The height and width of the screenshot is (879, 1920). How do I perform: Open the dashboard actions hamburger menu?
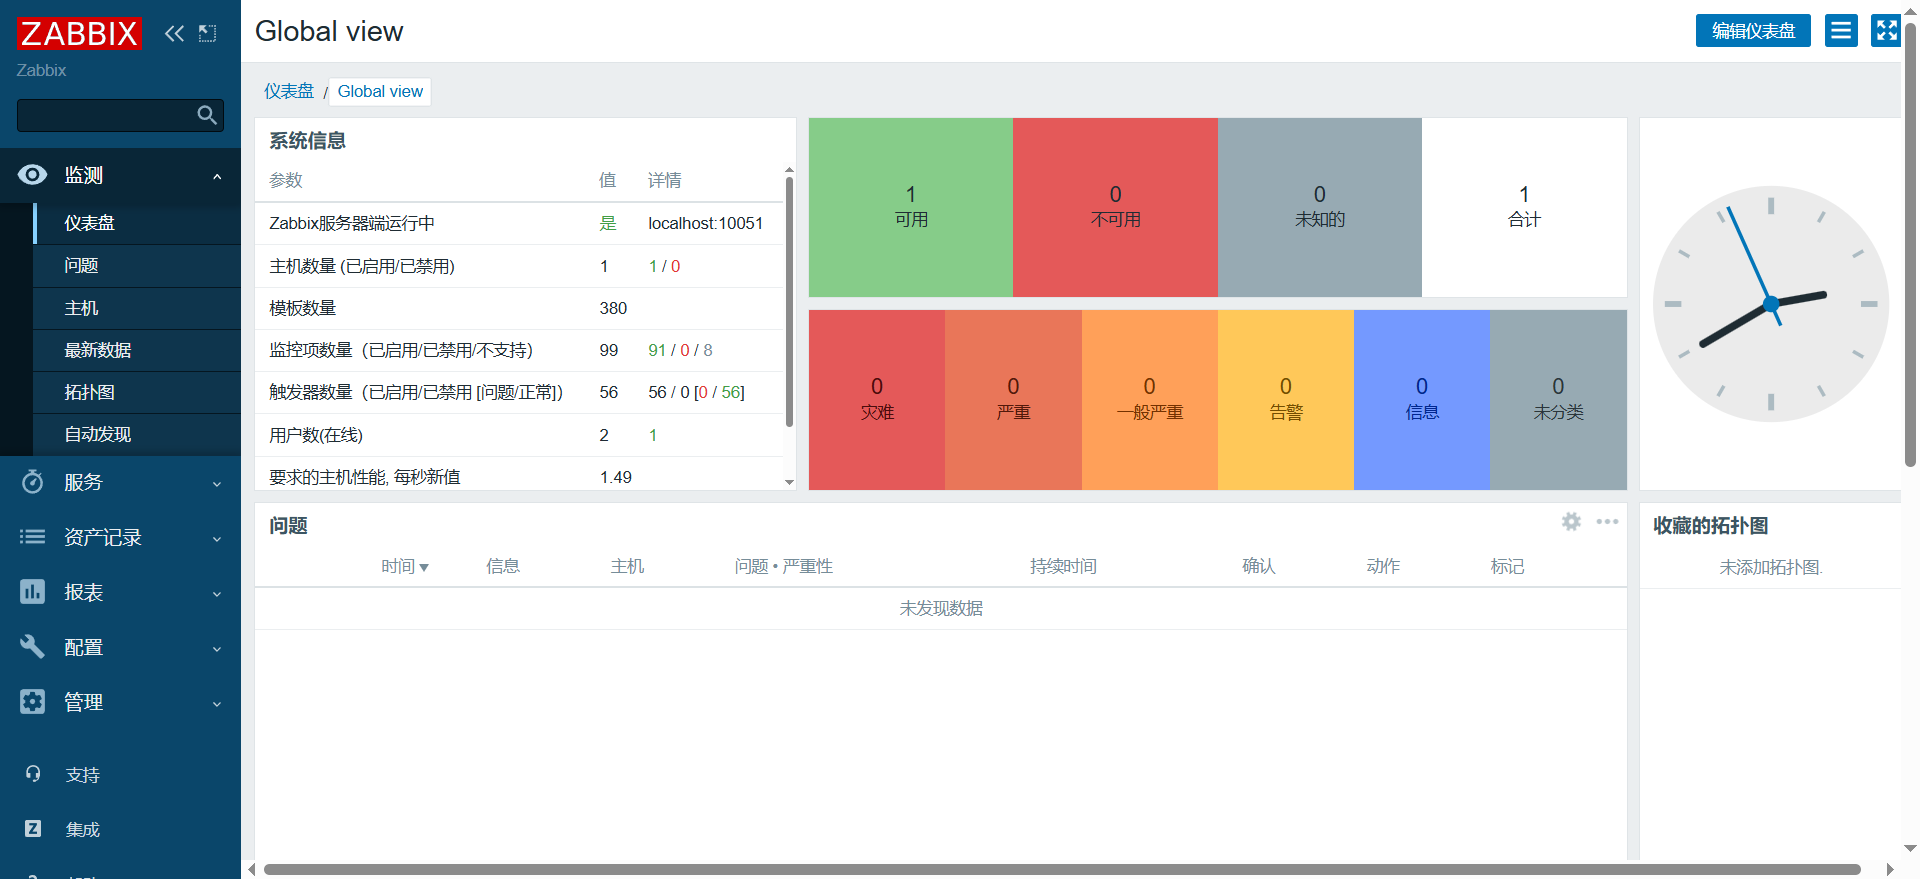tap(1840, 31)
